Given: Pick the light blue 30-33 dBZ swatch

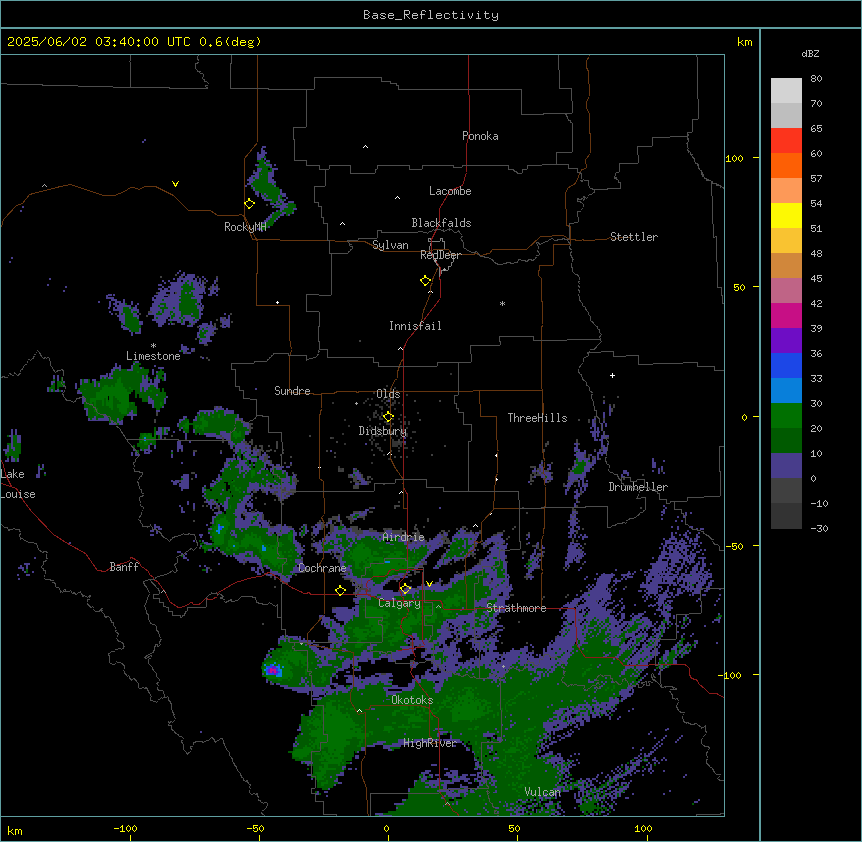Looking at the screenshot, I should [x=786, y=390].
